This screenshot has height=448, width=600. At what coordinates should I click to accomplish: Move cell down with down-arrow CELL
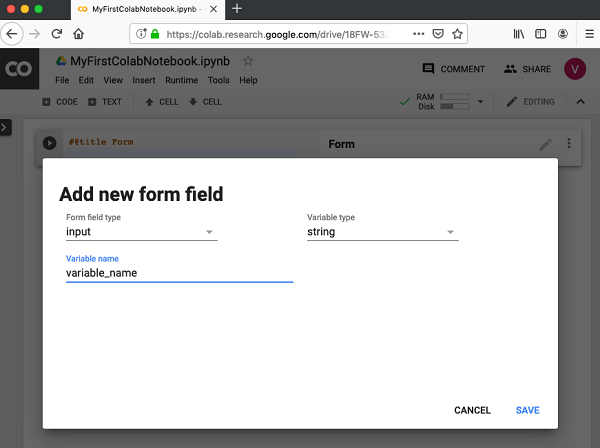pos(205,102)
